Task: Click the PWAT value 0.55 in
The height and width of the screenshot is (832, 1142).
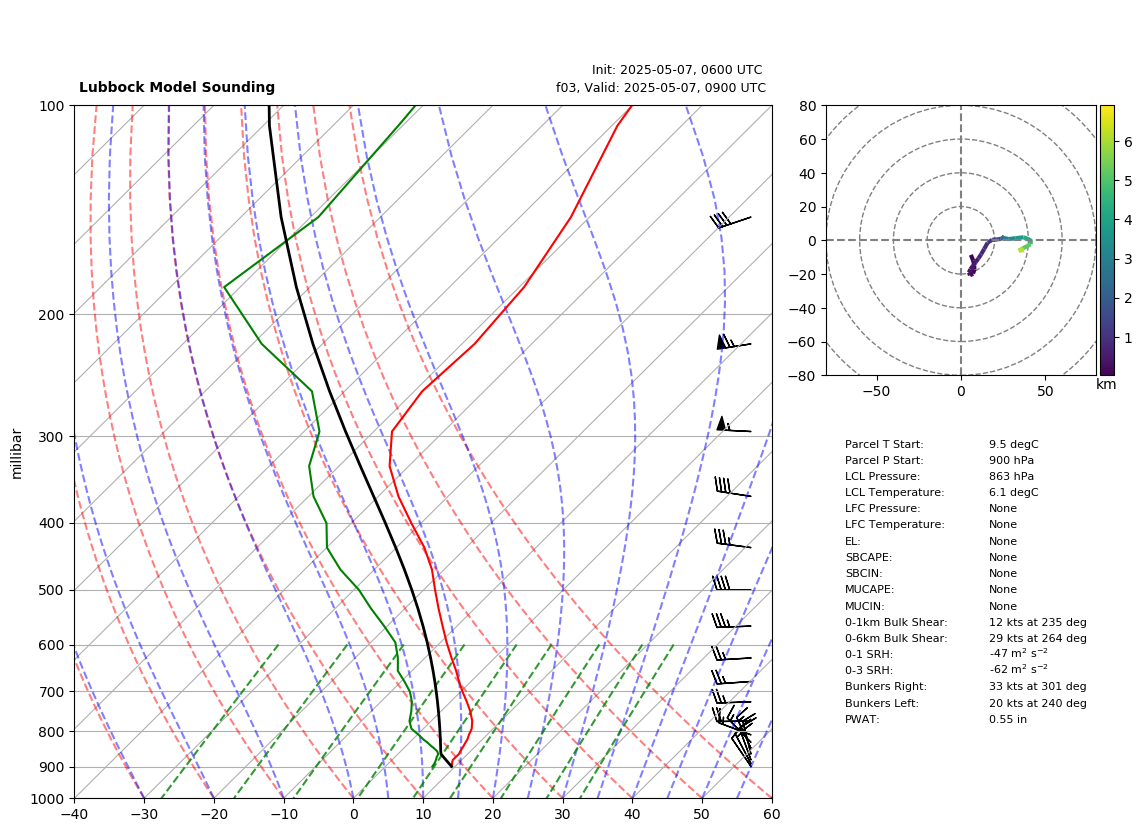Action: (x=1007, y=719)
